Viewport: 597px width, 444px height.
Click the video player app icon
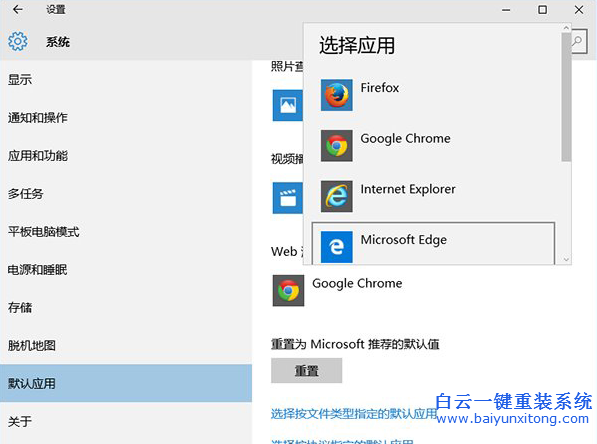click(x=288, y=198)
